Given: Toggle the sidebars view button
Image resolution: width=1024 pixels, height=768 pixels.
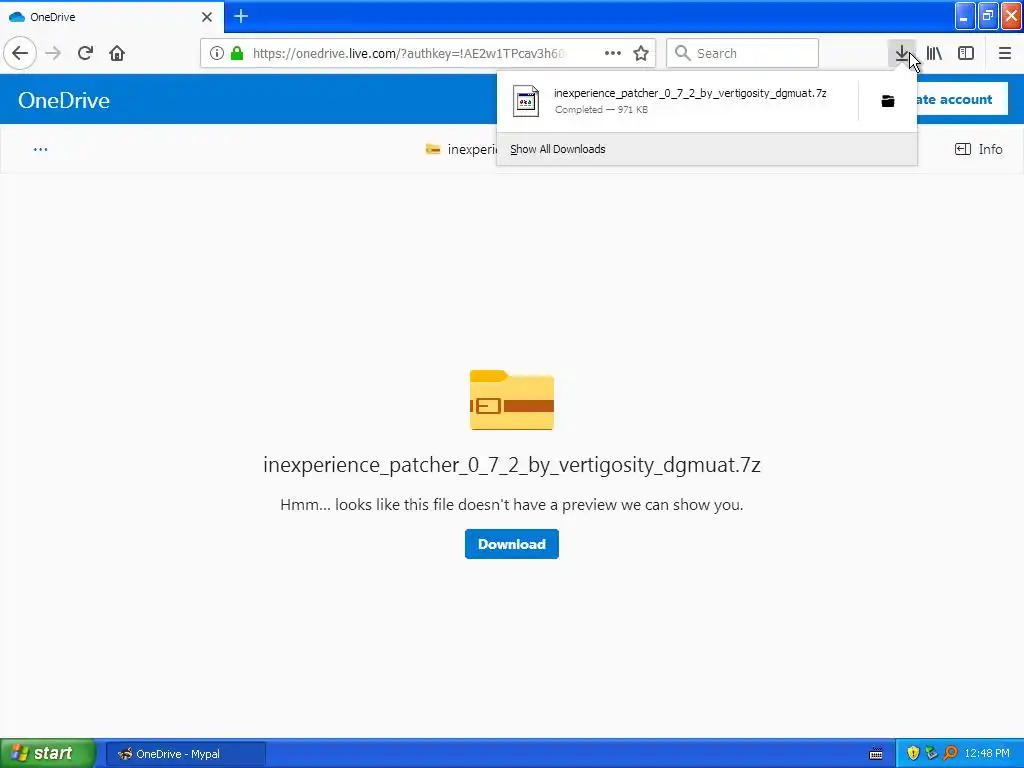Looking at the screenshot, I should tap(966, 53).
